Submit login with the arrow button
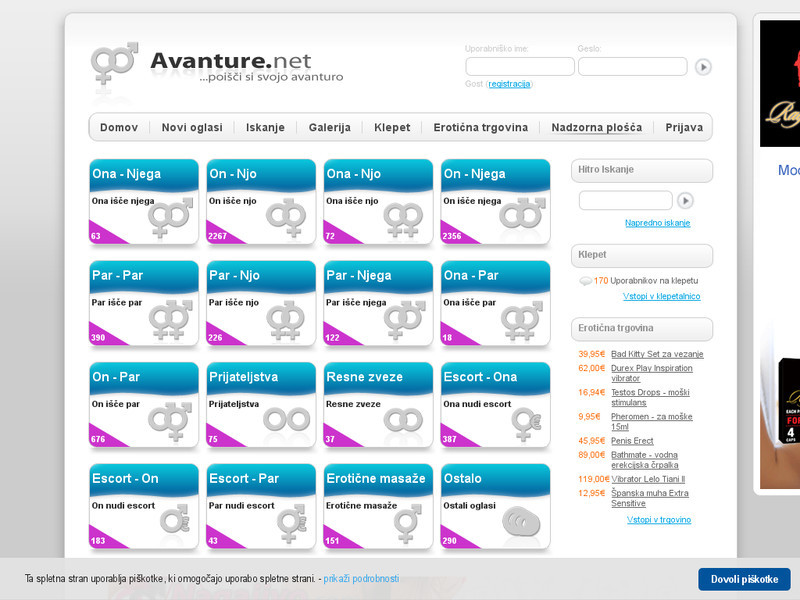Viewport: 800px width, 600px height. [703, 67]
